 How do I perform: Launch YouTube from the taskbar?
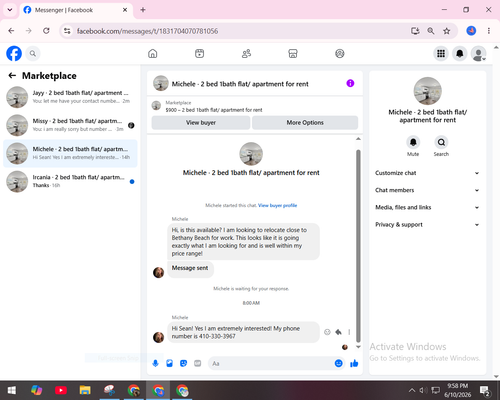click(x=61, y=390)
